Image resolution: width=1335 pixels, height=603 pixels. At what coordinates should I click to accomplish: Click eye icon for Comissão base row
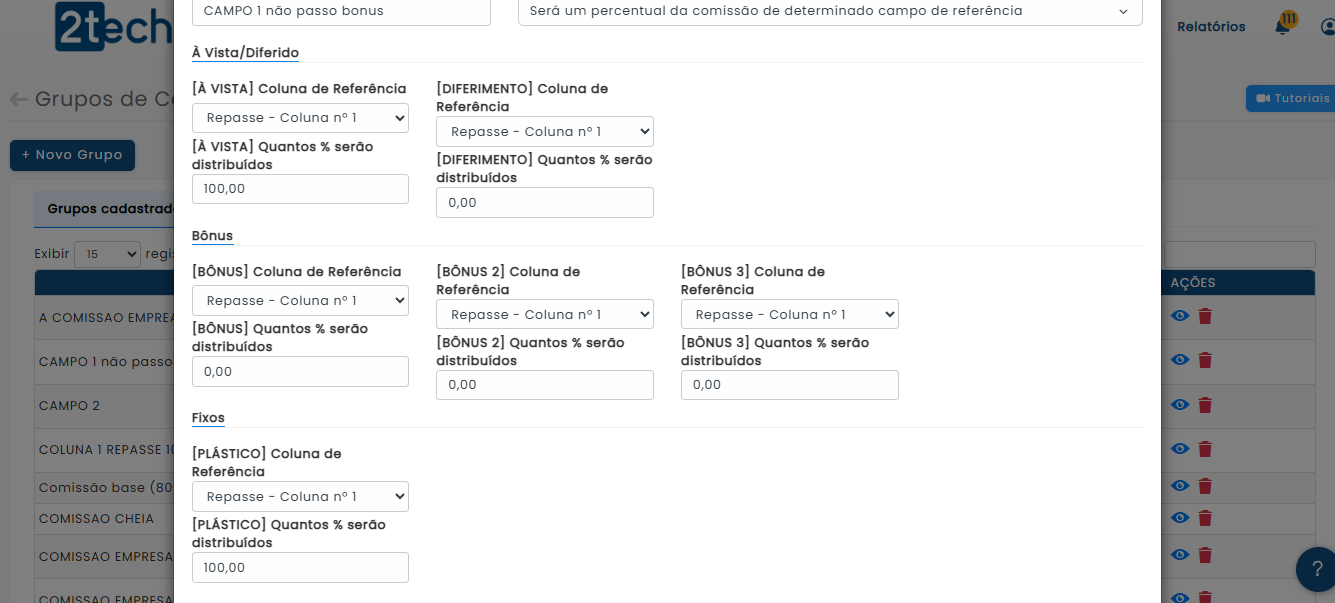(x=1180, y=486)
